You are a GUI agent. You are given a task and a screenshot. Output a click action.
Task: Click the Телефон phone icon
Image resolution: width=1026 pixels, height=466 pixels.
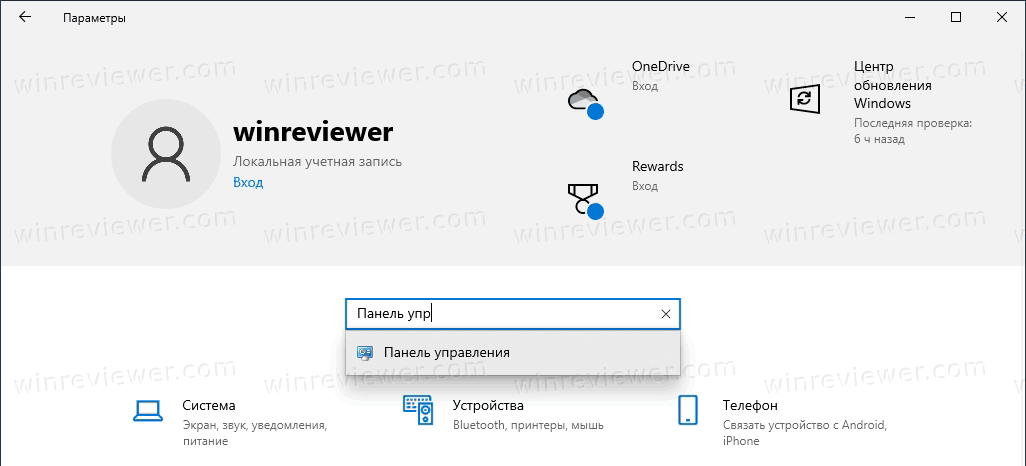point(687,410)
